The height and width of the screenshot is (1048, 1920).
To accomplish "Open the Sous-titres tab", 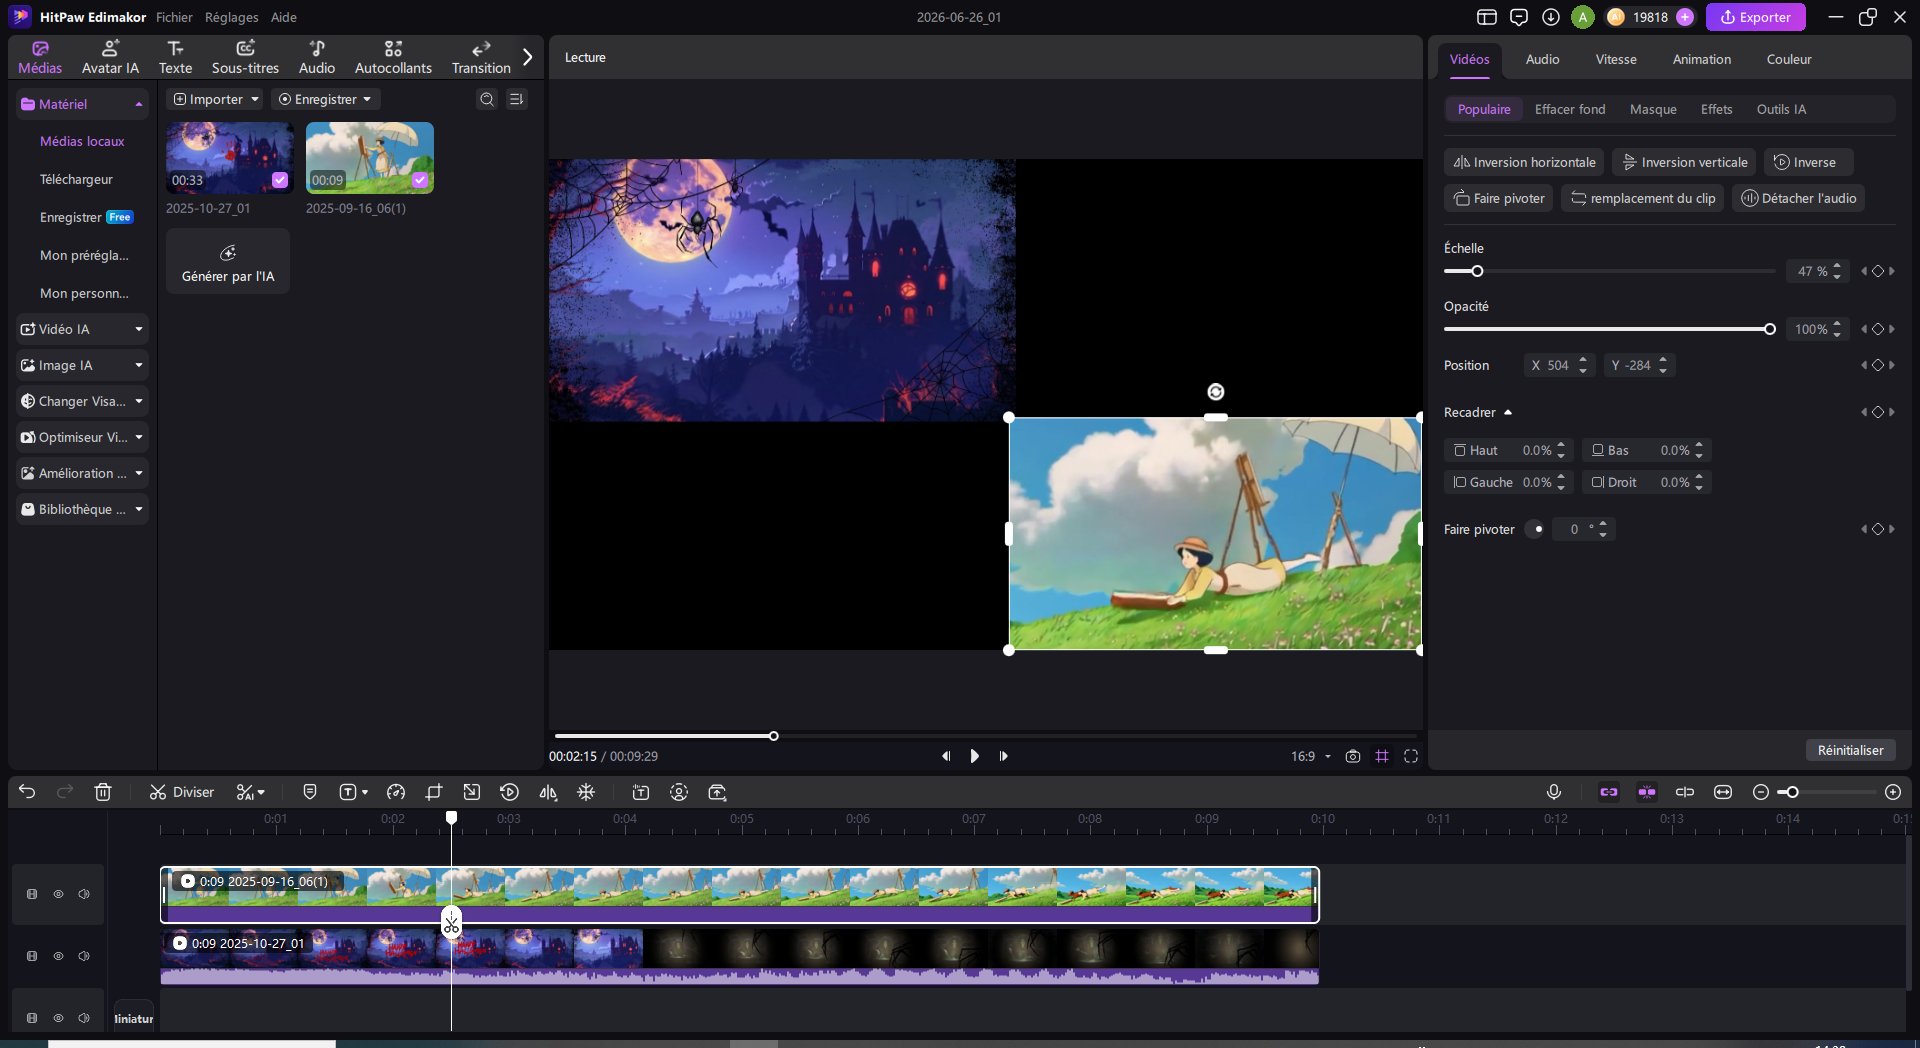I will (x=245, y=57).
